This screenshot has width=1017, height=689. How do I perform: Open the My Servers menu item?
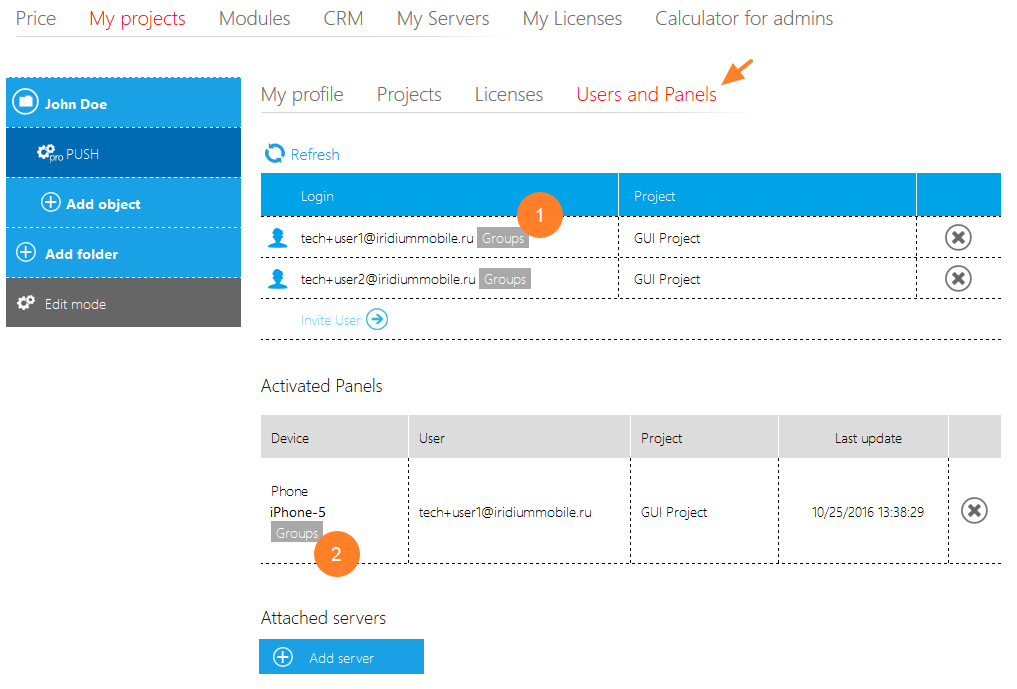click(442, 19)
